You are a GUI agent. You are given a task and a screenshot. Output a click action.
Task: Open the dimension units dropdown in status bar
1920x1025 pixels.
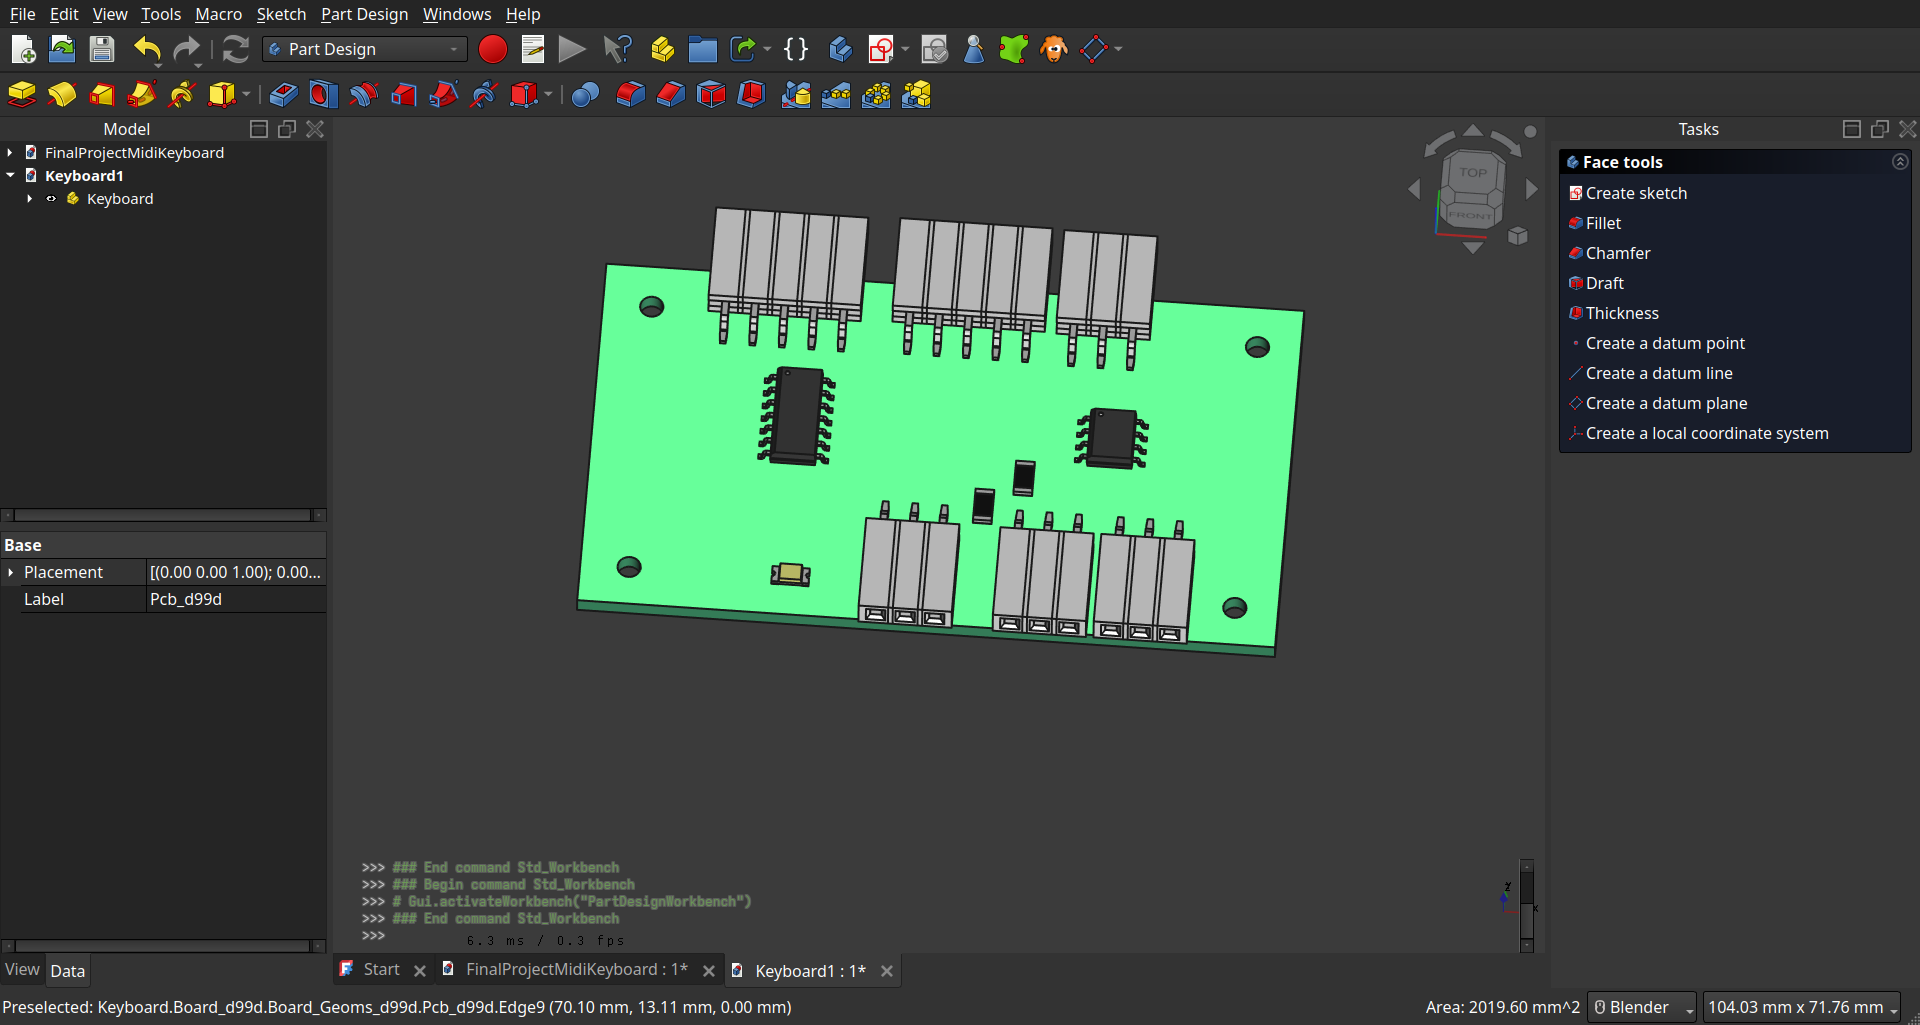[x=1802, y=1007]
